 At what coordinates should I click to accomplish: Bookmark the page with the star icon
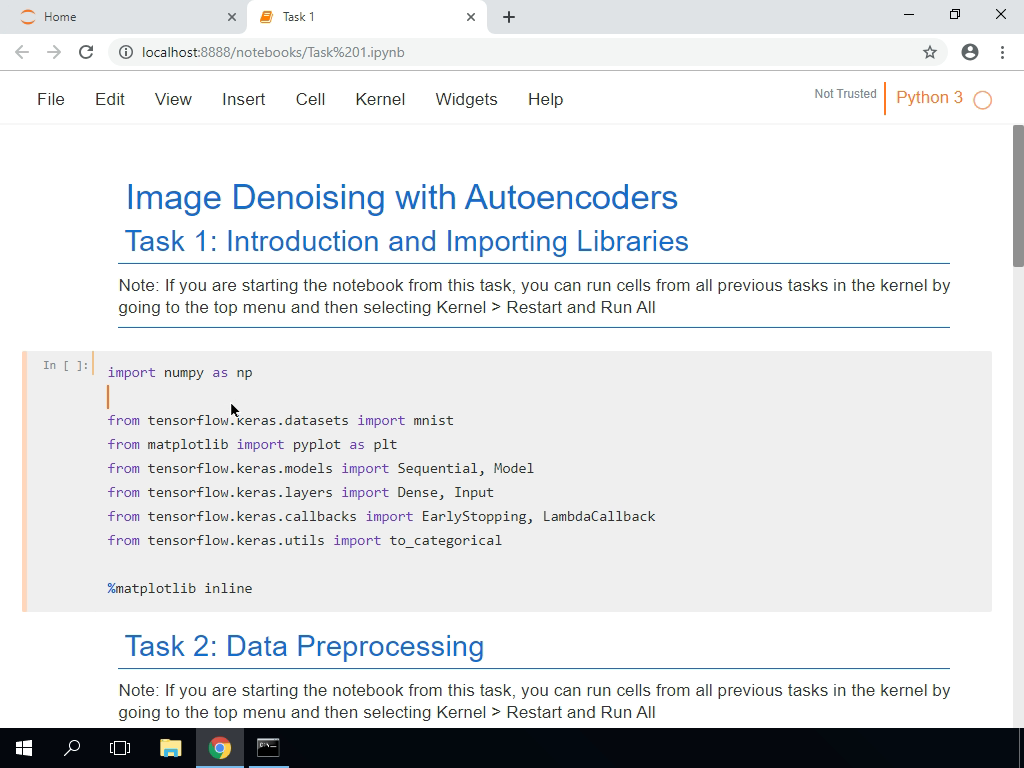(930, 52)
